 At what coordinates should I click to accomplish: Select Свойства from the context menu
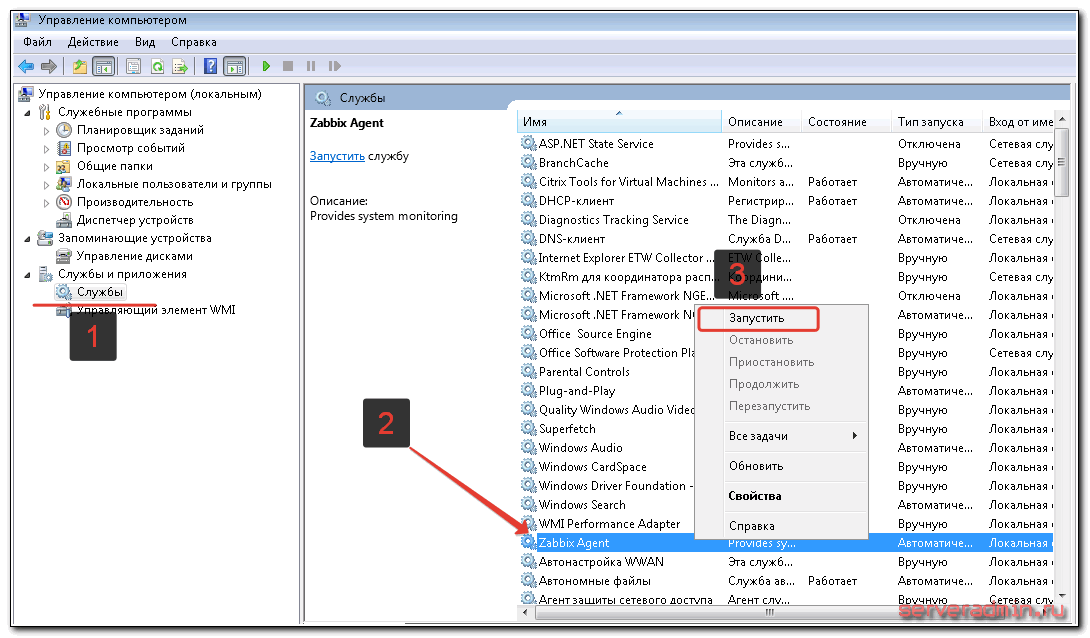coord(755,496)
